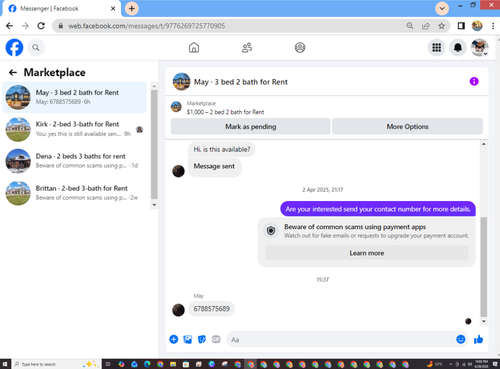The height and width of the screenshot is (369, 500).
Task: Open the $1,000 – 2 bed 2 bath listing link
Action: click(225, 112)
